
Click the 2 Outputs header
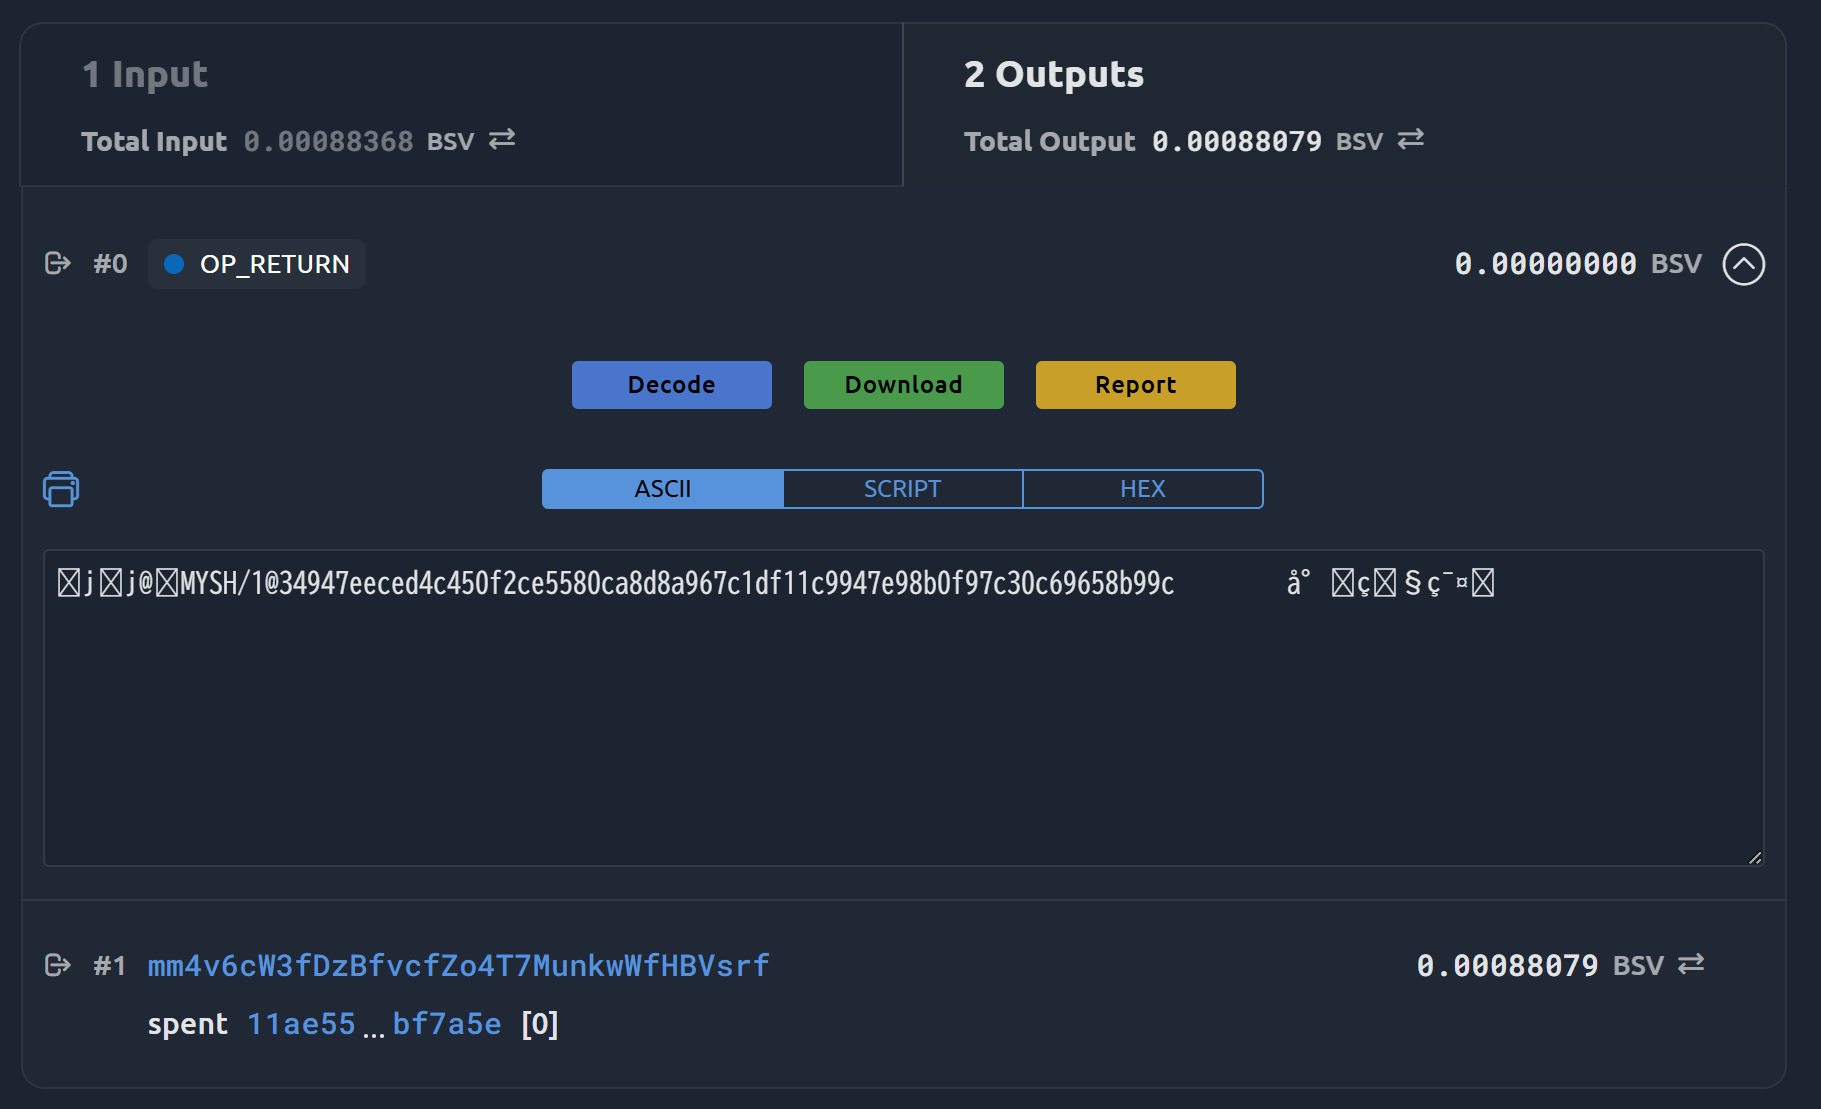click(1054, 74)
